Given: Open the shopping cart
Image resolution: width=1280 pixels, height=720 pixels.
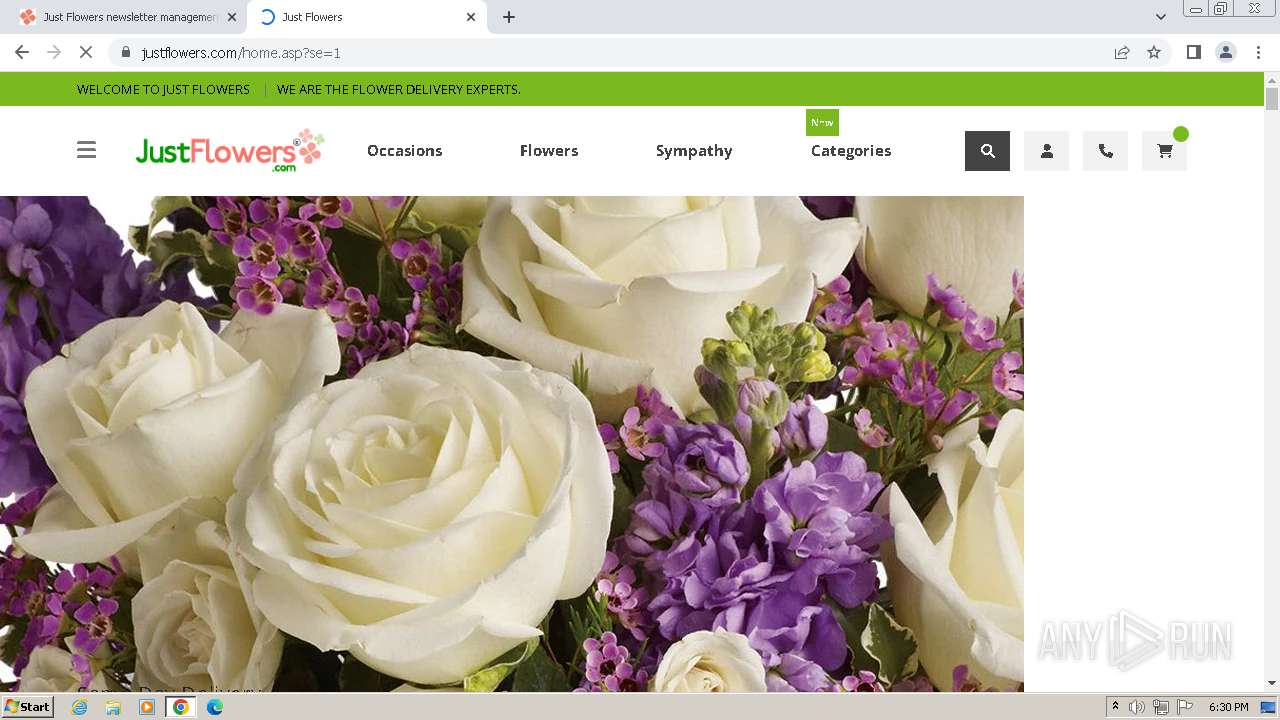Looking at the screenshot, I should (1164, 151).
